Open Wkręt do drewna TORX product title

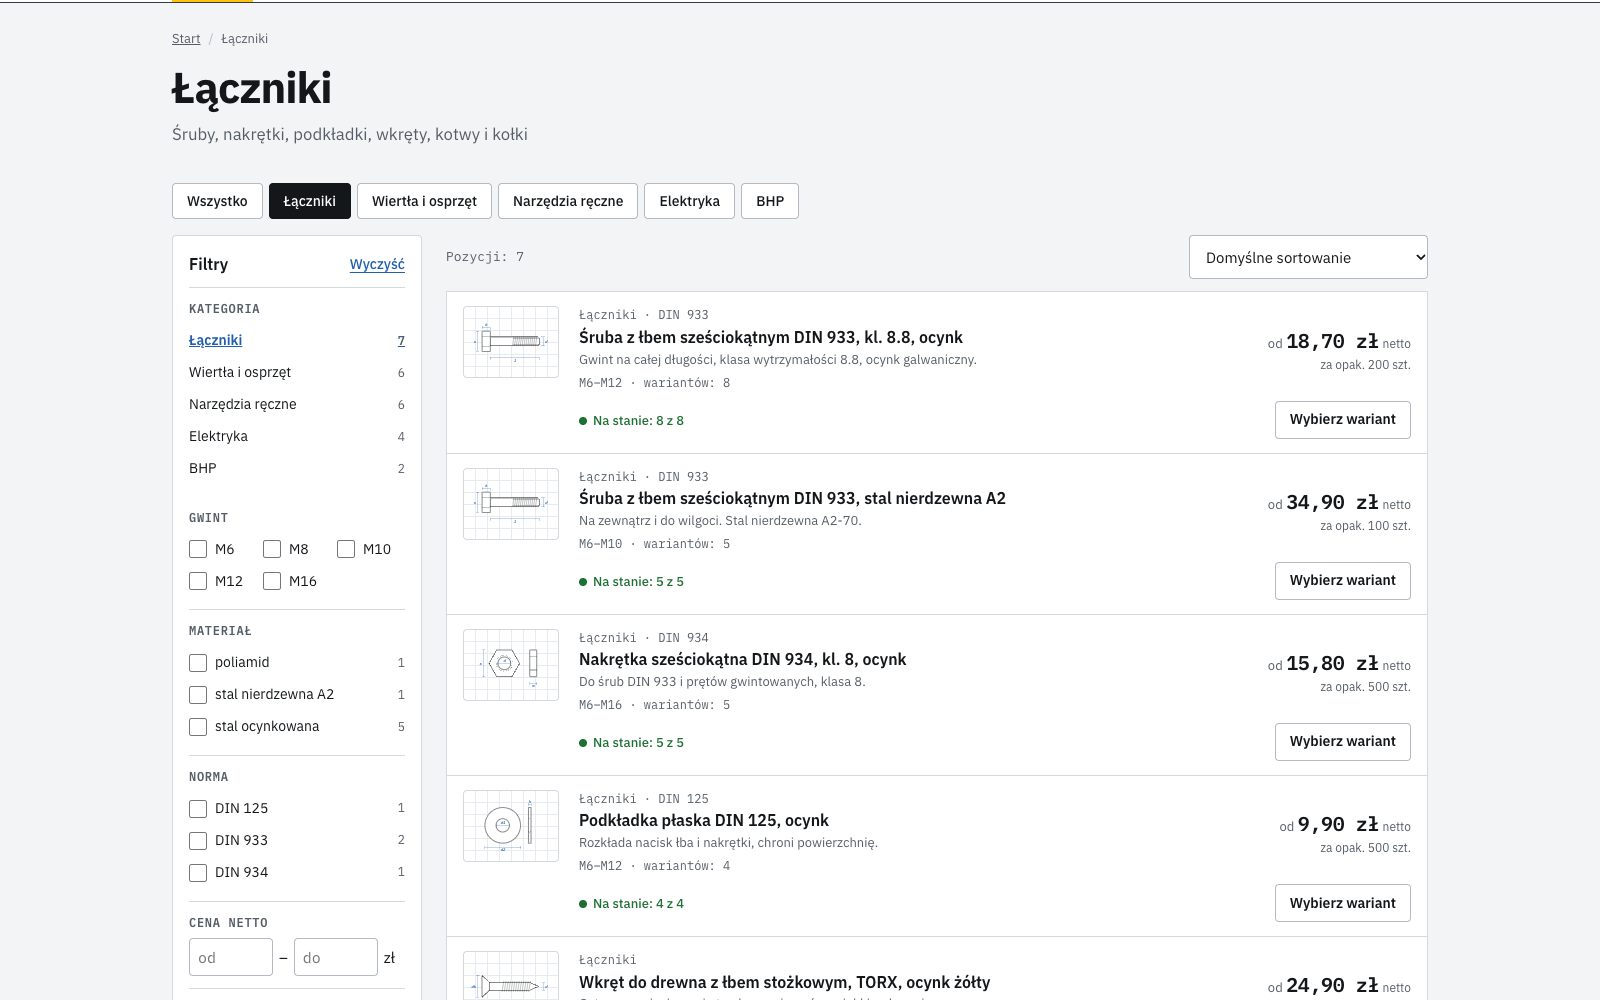click(785, 982)
